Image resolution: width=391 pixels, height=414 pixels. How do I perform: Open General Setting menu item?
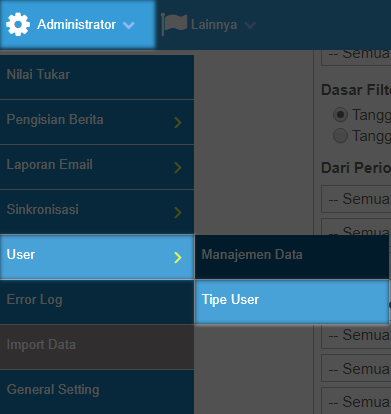point(97,392)
